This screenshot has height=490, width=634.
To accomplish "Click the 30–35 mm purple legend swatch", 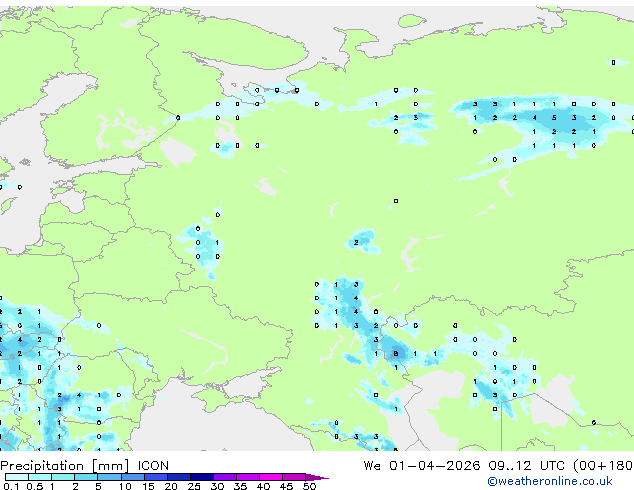I will [224, 477].
